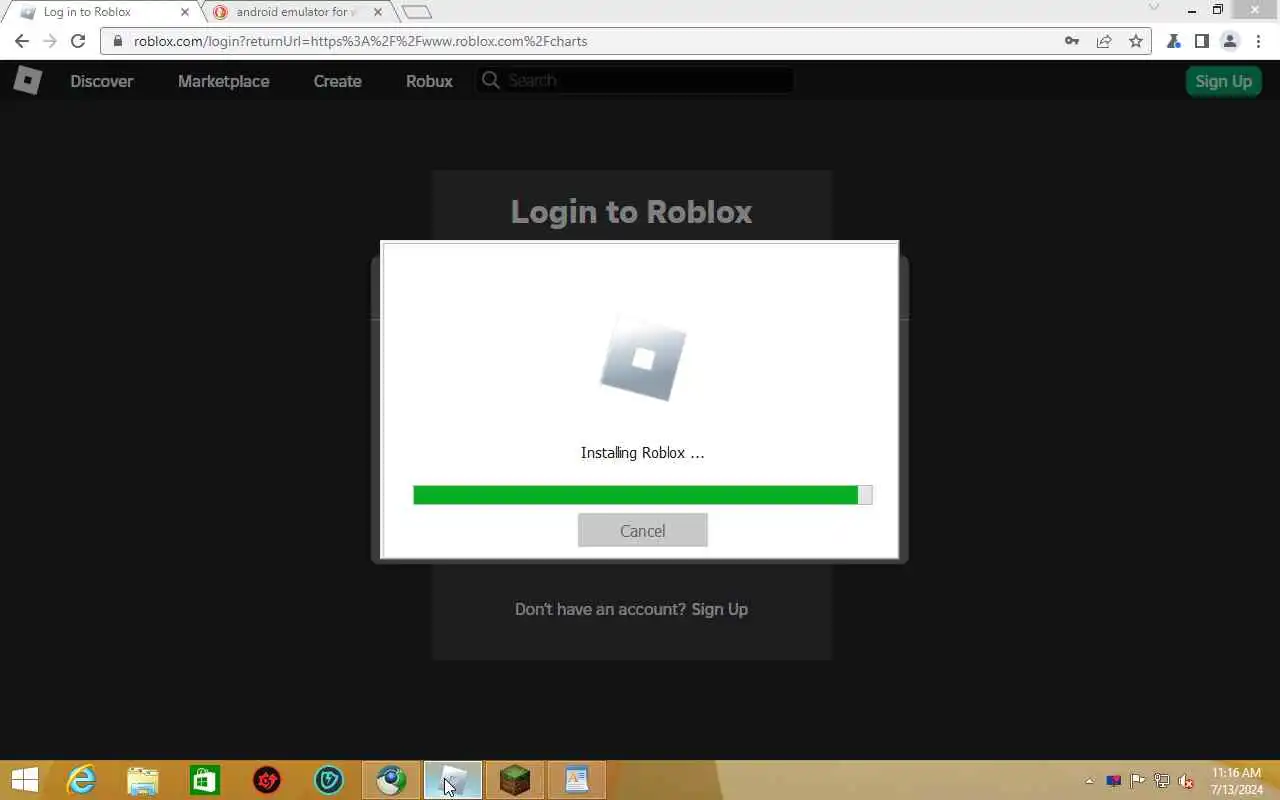The width and height of the screenshot is (1280, 800).
Task: Click the green Sign Up button
Action: tap(1223, 81)
